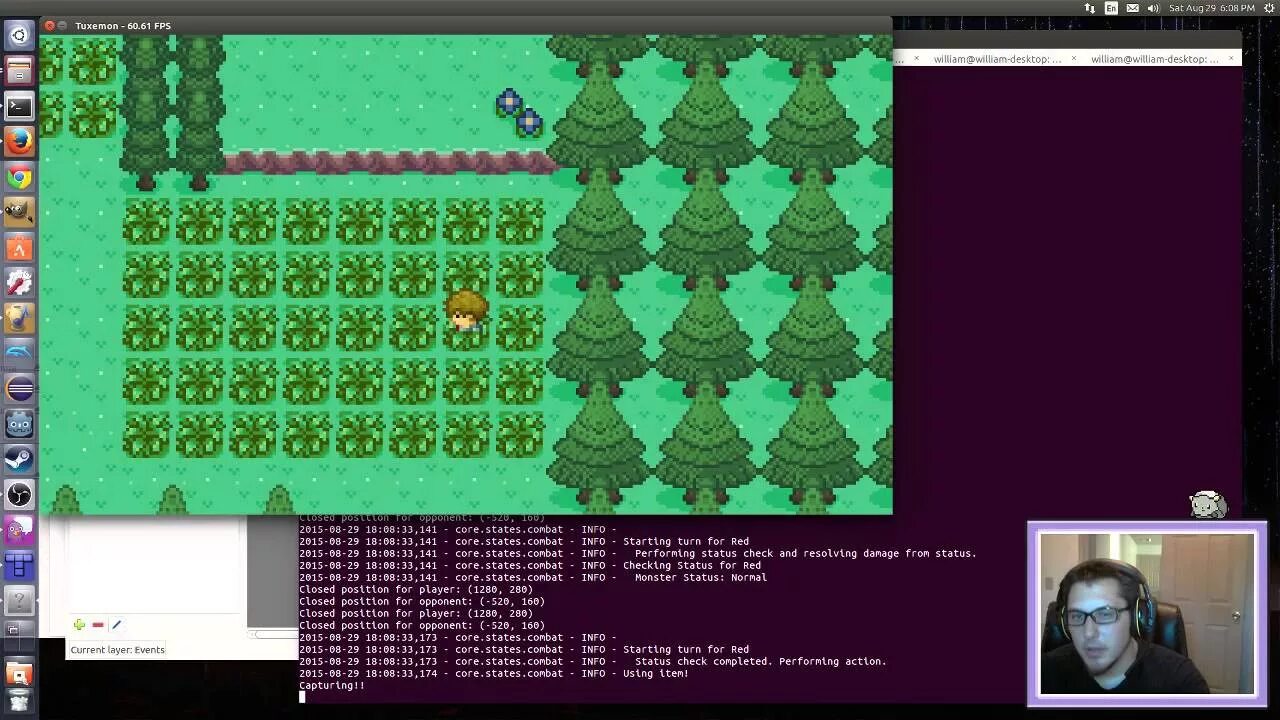This screenshot has height=720, width=1280.
Task: Click the 'Using item!' log line
Action: click(494, 674)
